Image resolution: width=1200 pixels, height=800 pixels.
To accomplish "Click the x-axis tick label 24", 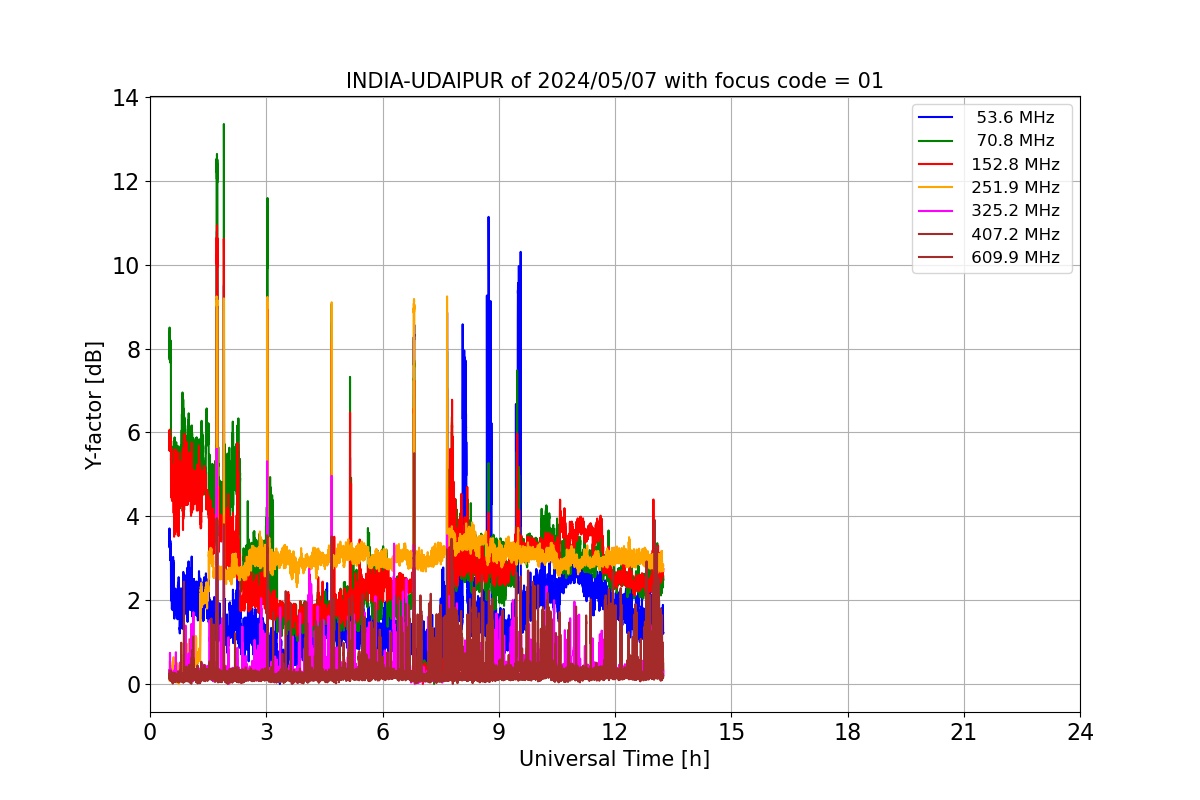I will tap(1080, 732).
